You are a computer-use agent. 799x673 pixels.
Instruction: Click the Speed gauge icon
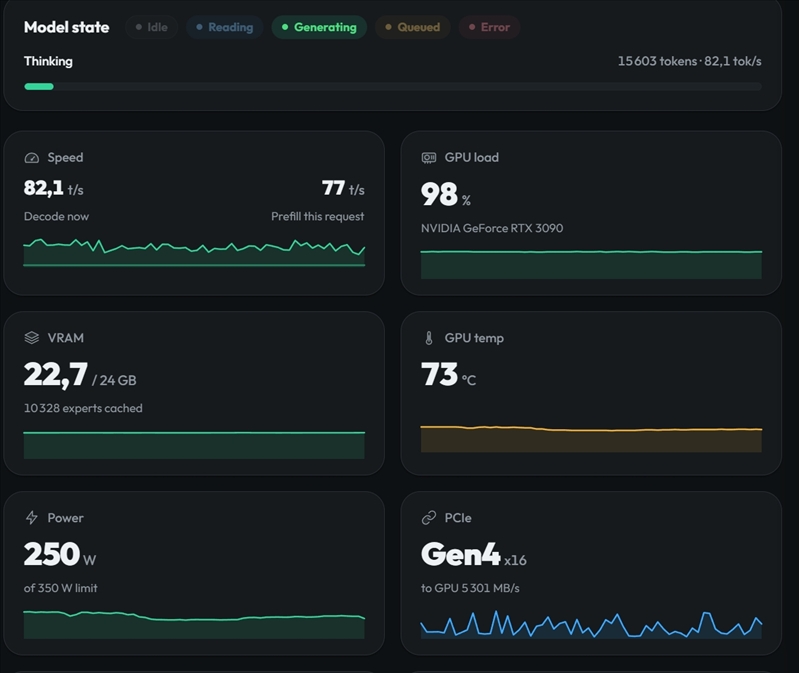pyautogui.click(x=32, y=158)
